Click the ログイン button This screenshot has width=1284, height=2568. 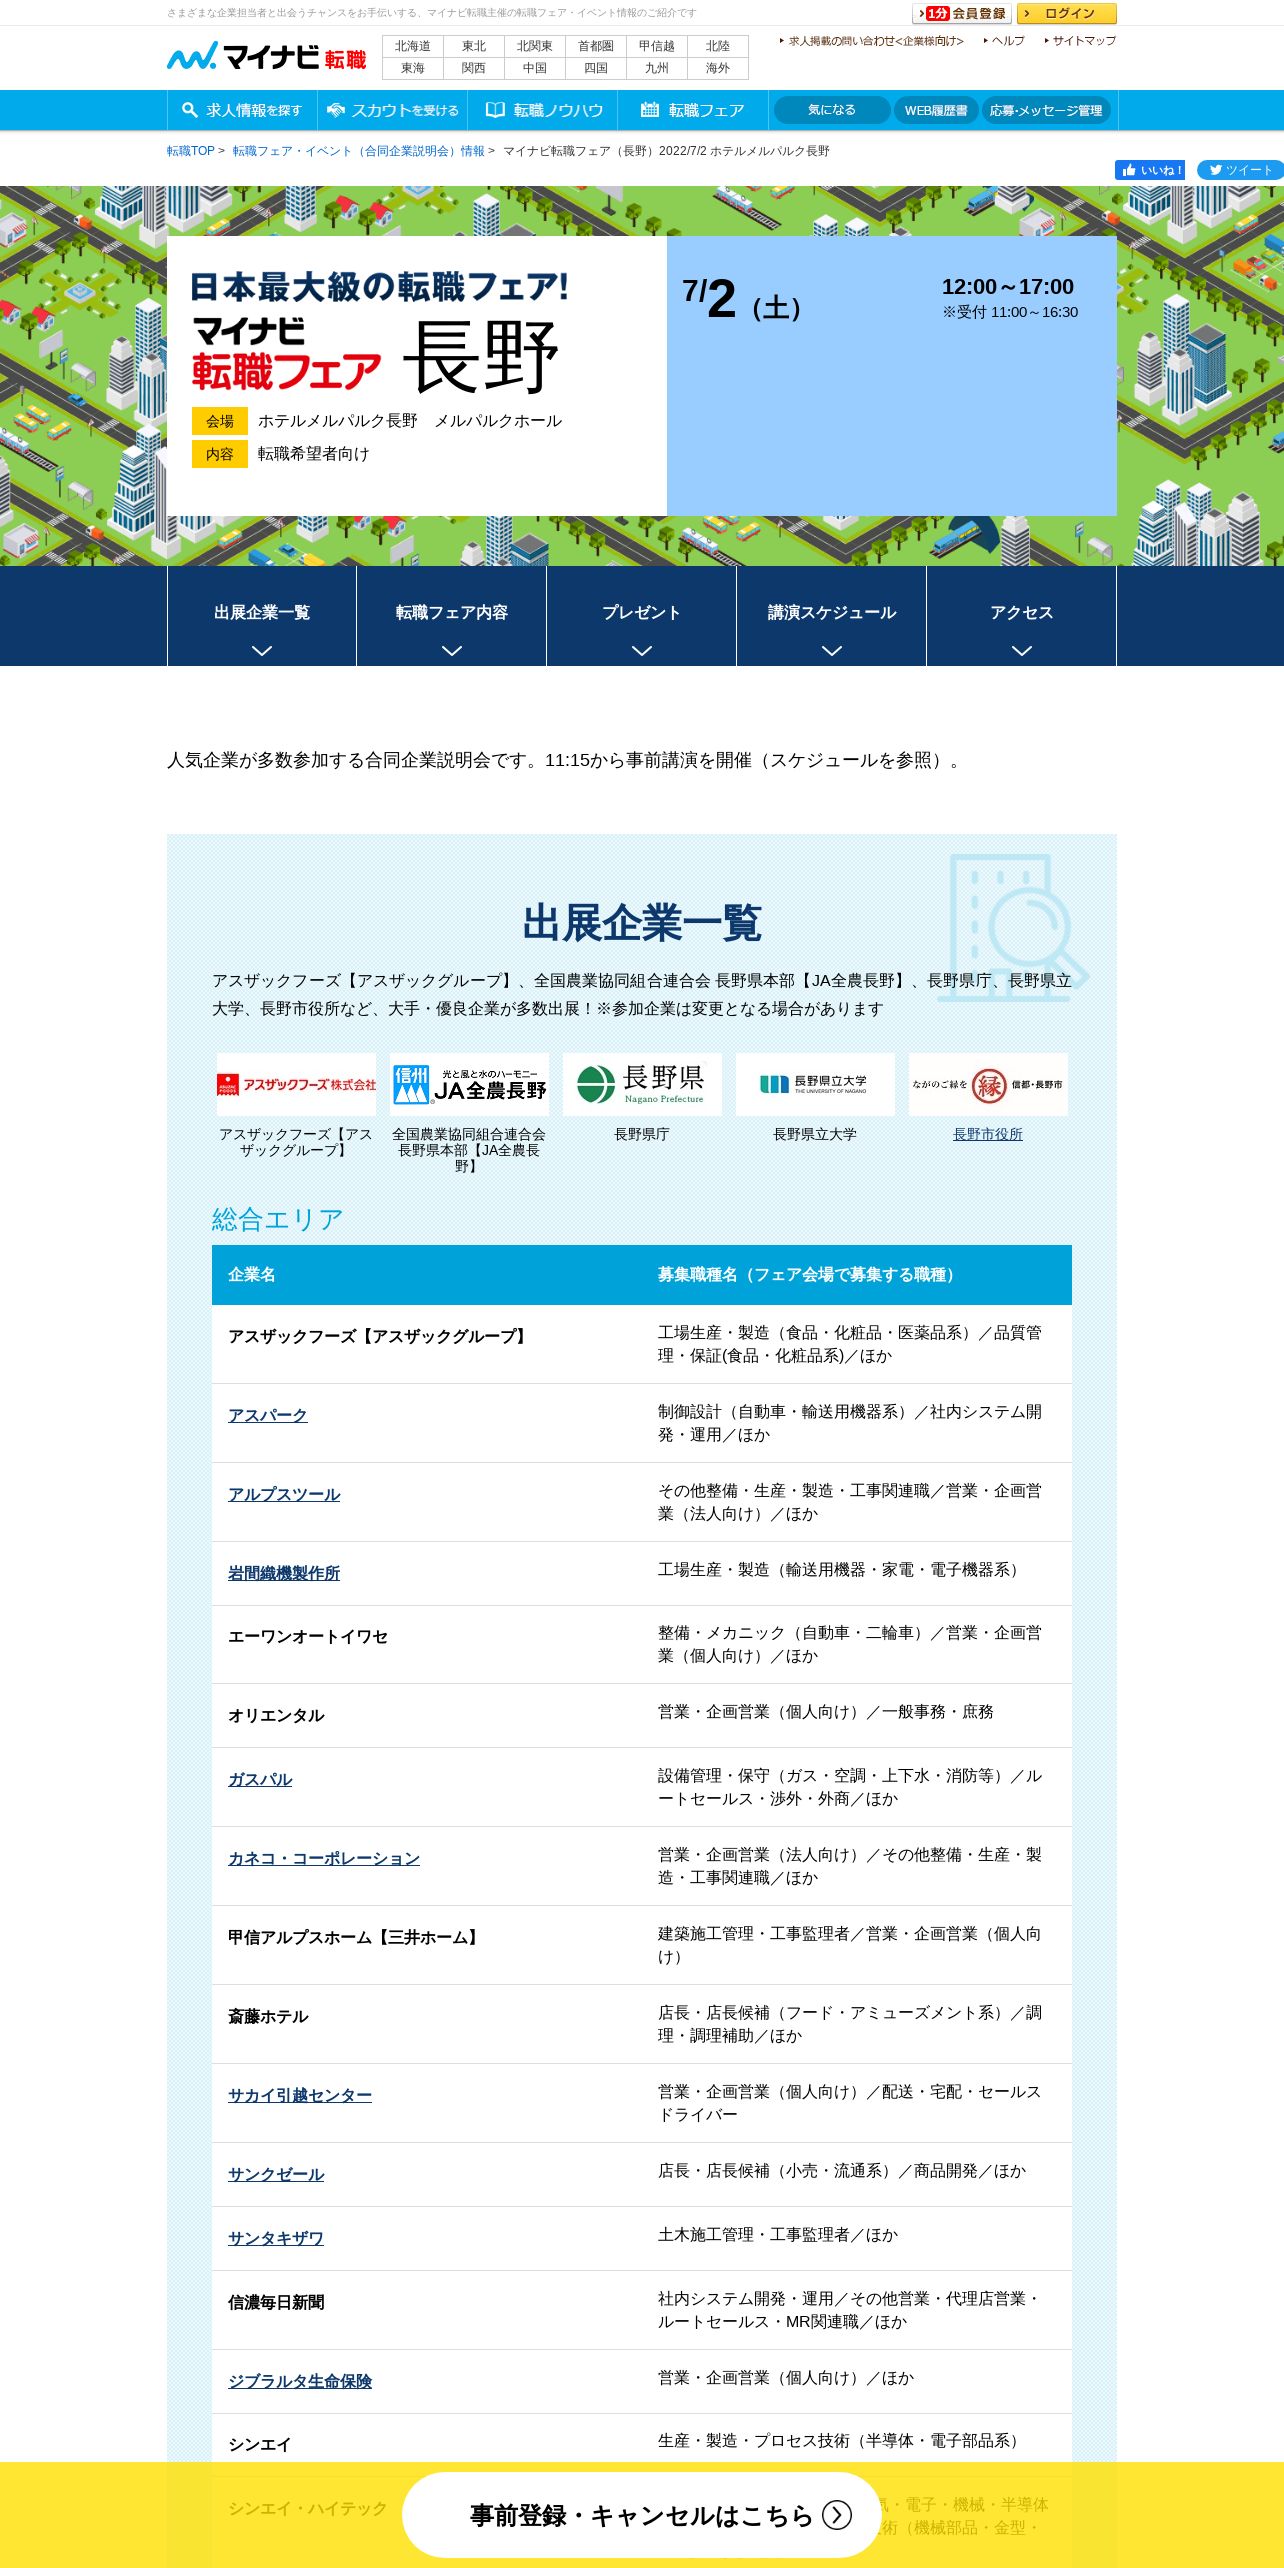pyautogui.click(x=1066, y=13)
